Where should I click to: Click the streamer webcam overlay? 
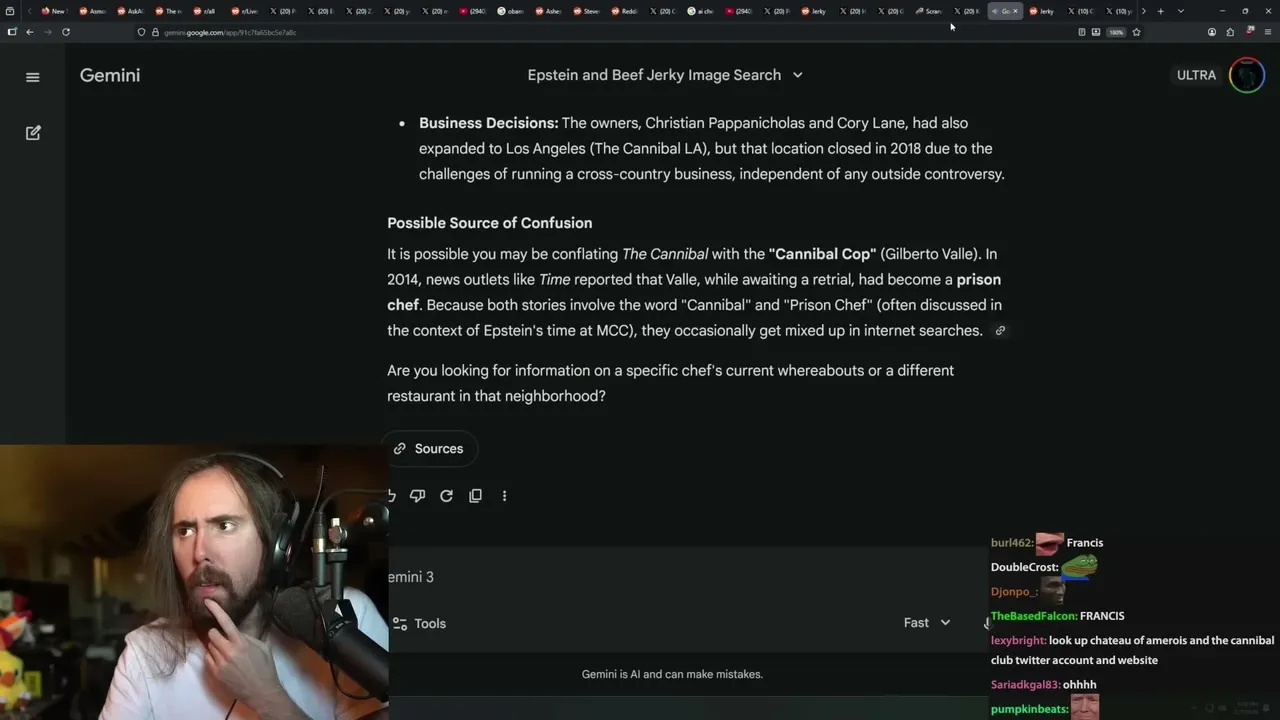coord(194,582)
